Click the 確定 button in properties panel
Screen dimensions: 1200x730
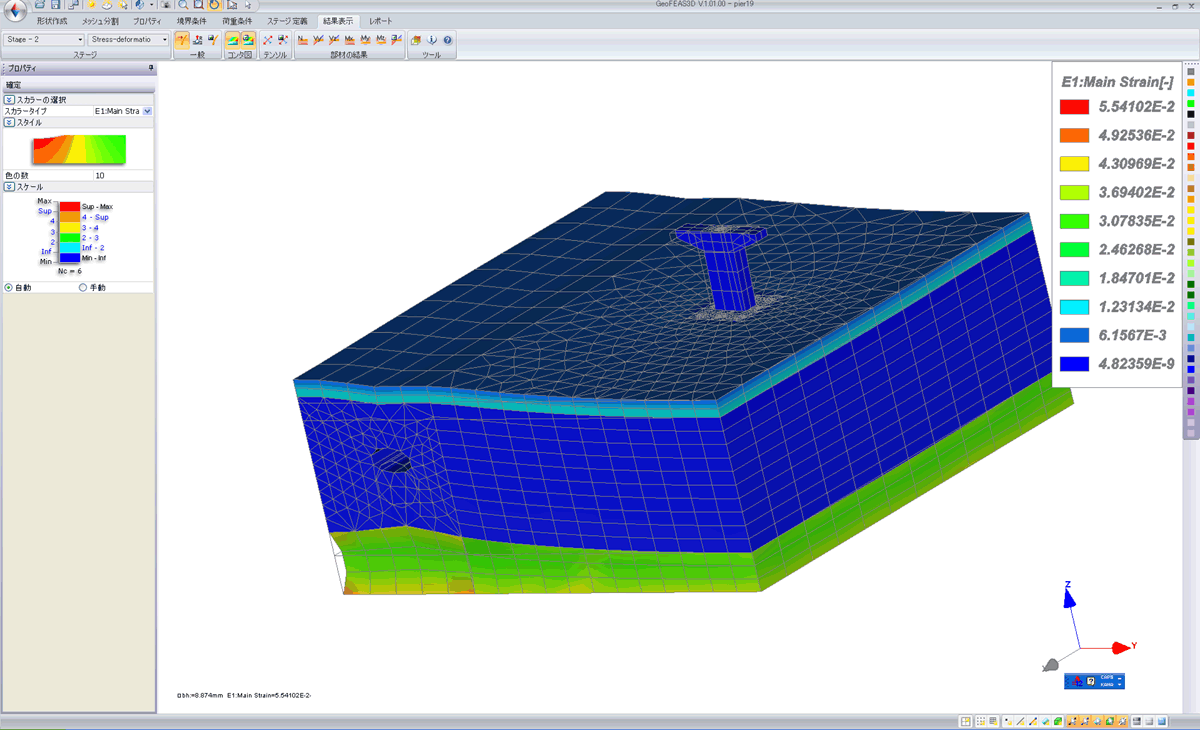(x=14, y=85)
